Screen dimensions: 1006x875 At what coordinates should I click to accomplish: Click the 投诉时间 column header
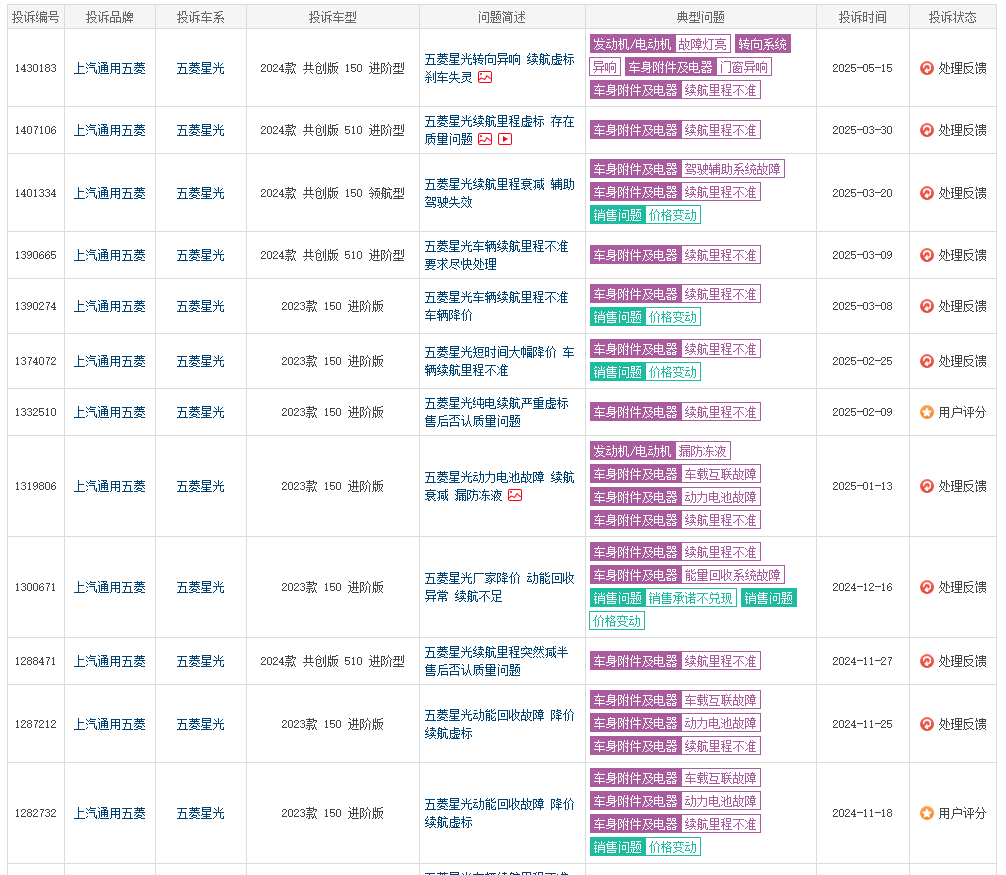click(x=862, y=17)
